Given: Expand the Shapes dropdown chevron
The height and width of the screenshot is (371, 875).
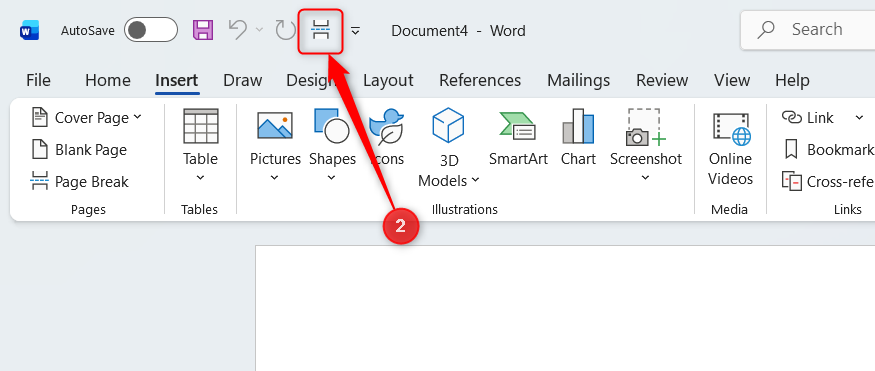Looking at the screenshot, I should (331, 178).
